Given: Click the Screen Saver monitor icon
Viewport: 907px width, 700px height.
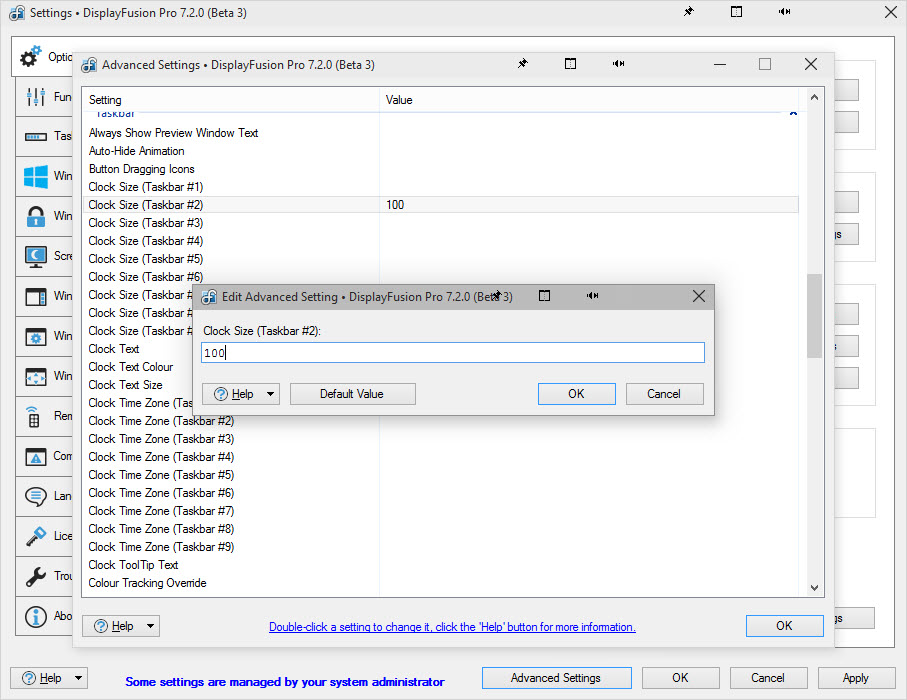Looking at the screenshot, I should [36, 257].
